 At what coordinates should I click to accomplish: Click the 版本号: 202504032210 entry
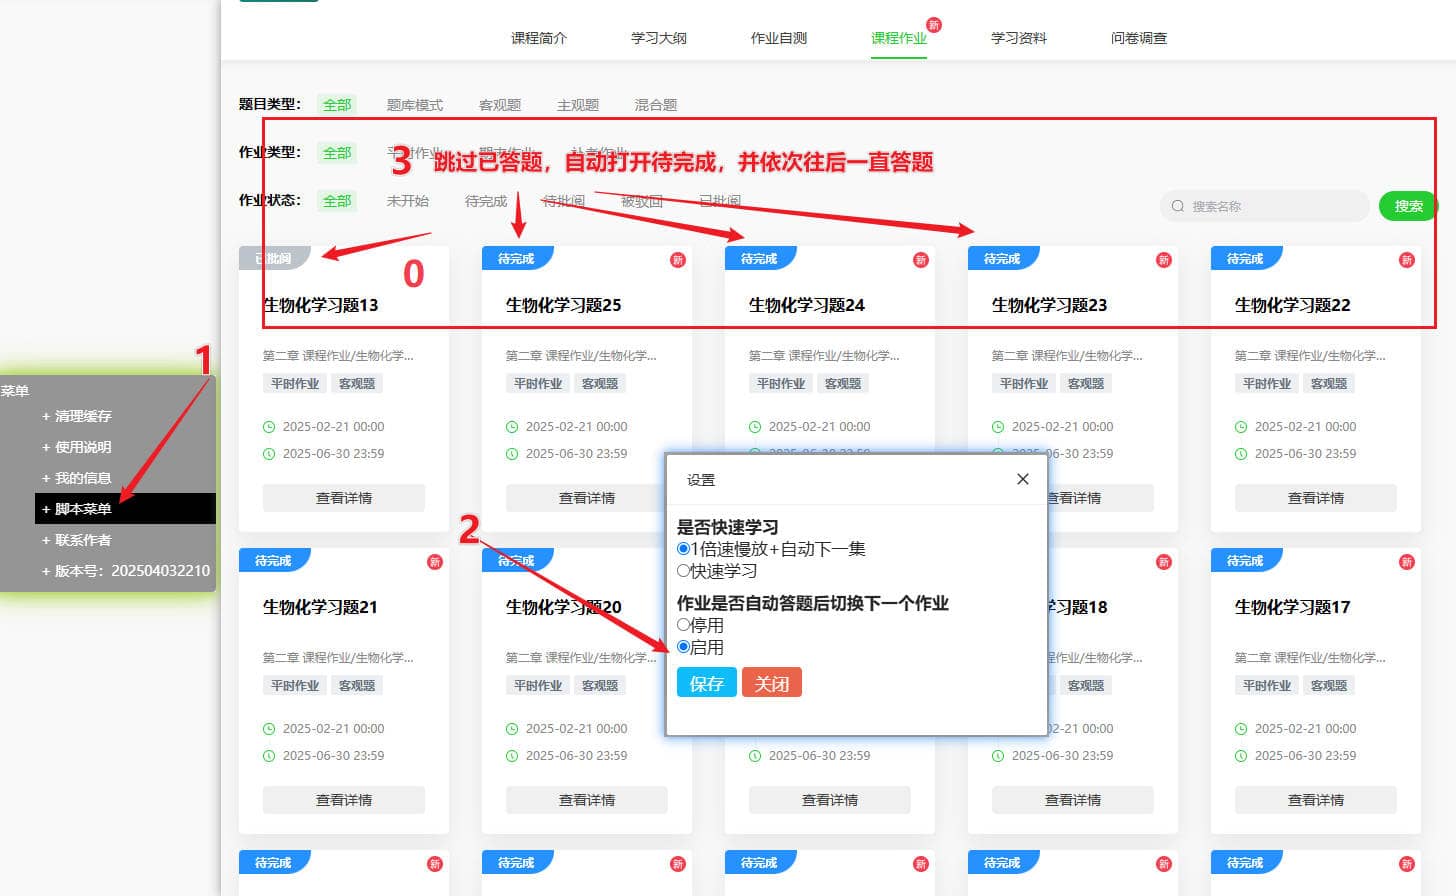coord(125,571)
